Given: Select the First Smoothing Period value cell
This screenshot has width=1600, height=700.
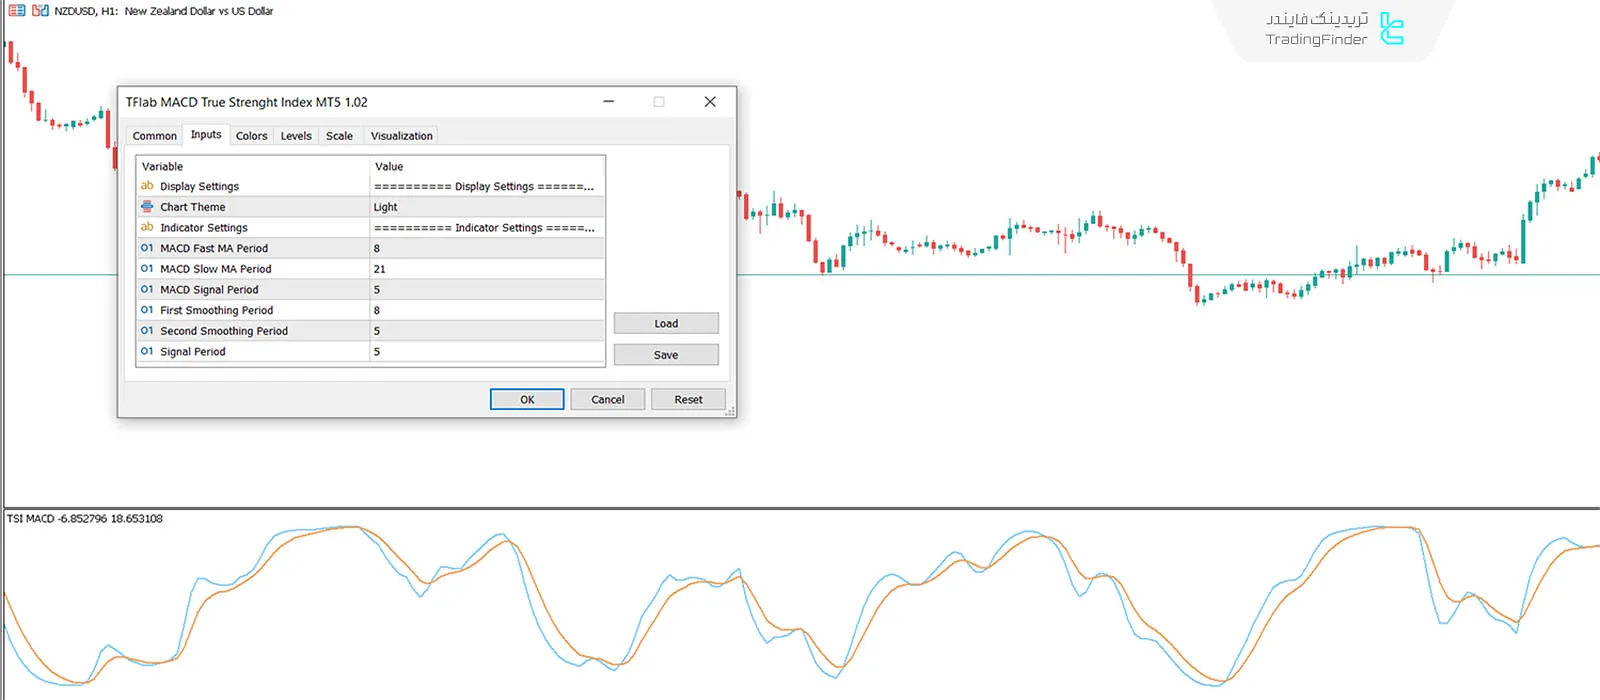Looking at the screenshot, I should coord(486,310).
